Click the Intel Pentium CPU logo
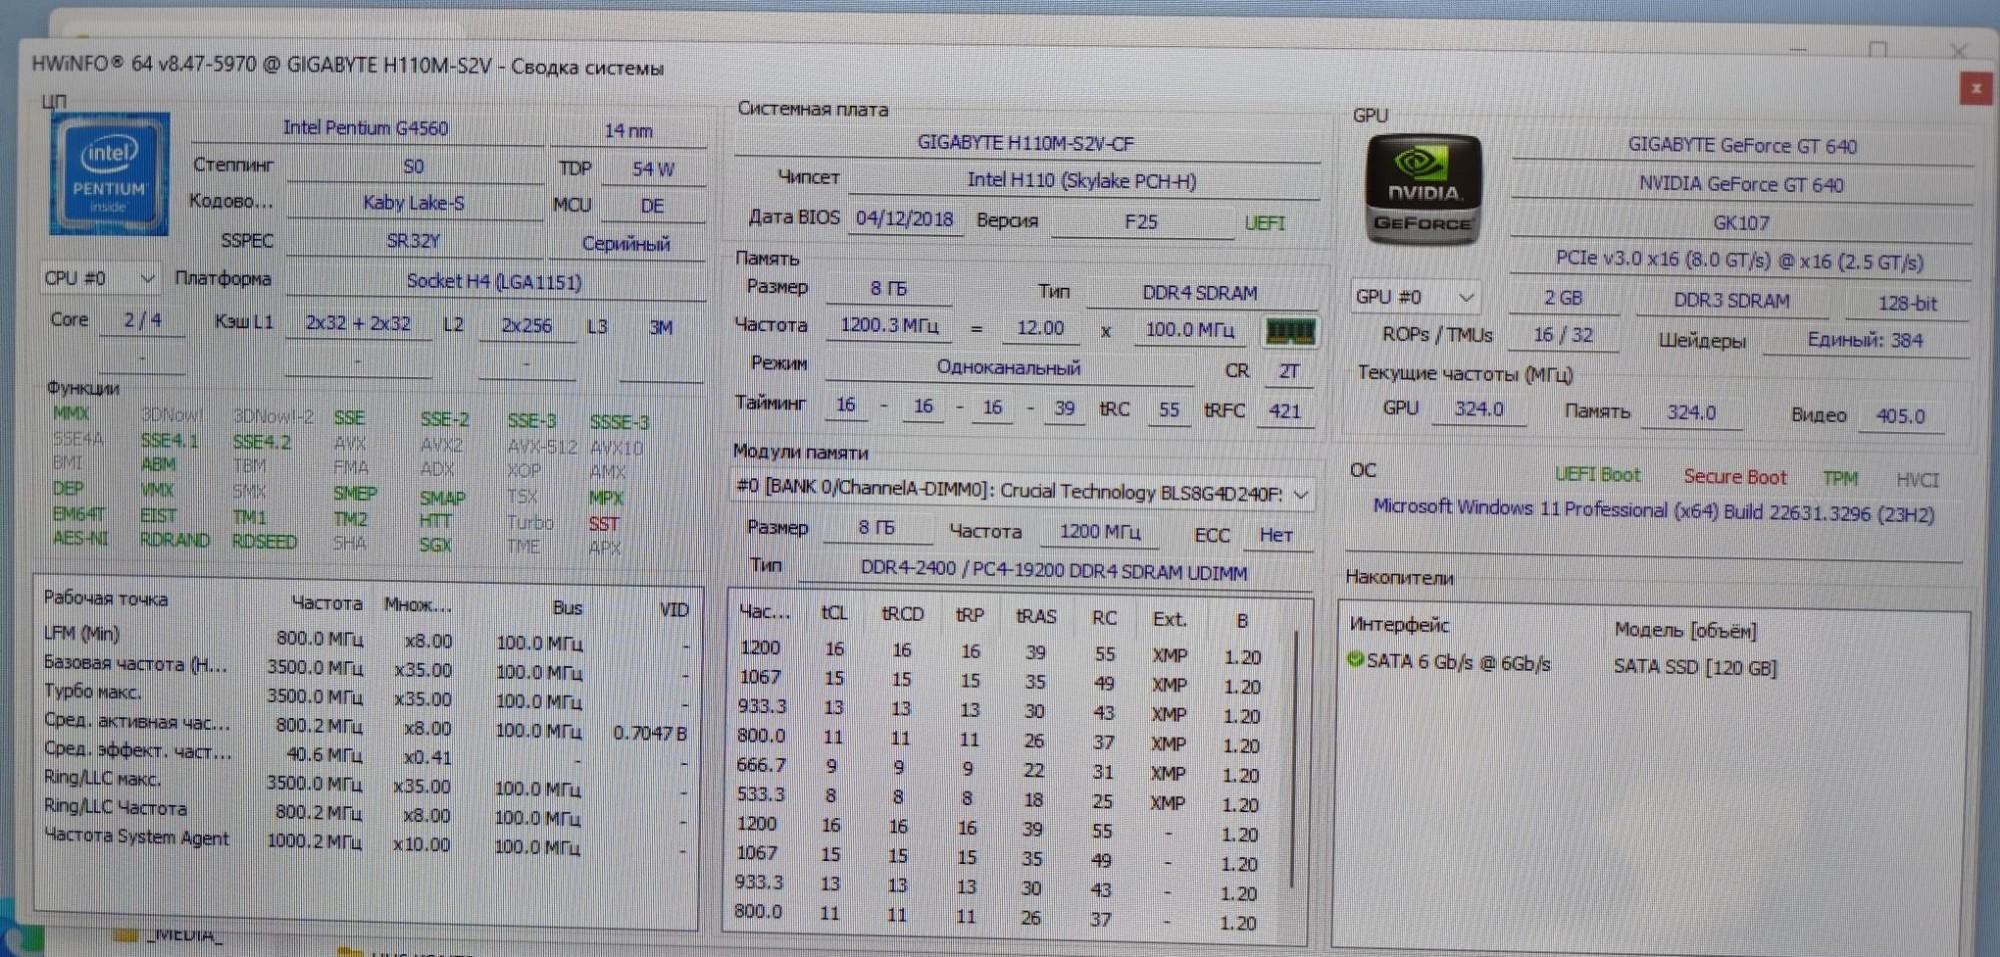 (110, 174)
